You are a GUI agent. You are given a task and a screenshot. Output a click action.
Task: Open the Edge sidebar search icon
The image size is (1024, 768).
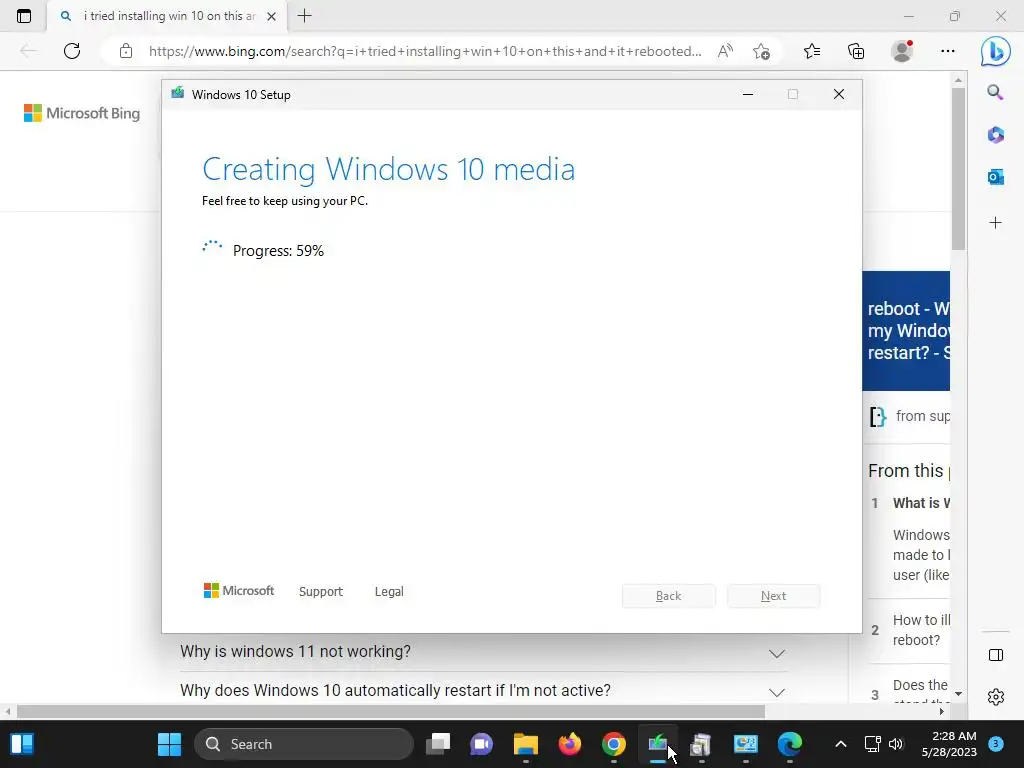pos(995,93)
